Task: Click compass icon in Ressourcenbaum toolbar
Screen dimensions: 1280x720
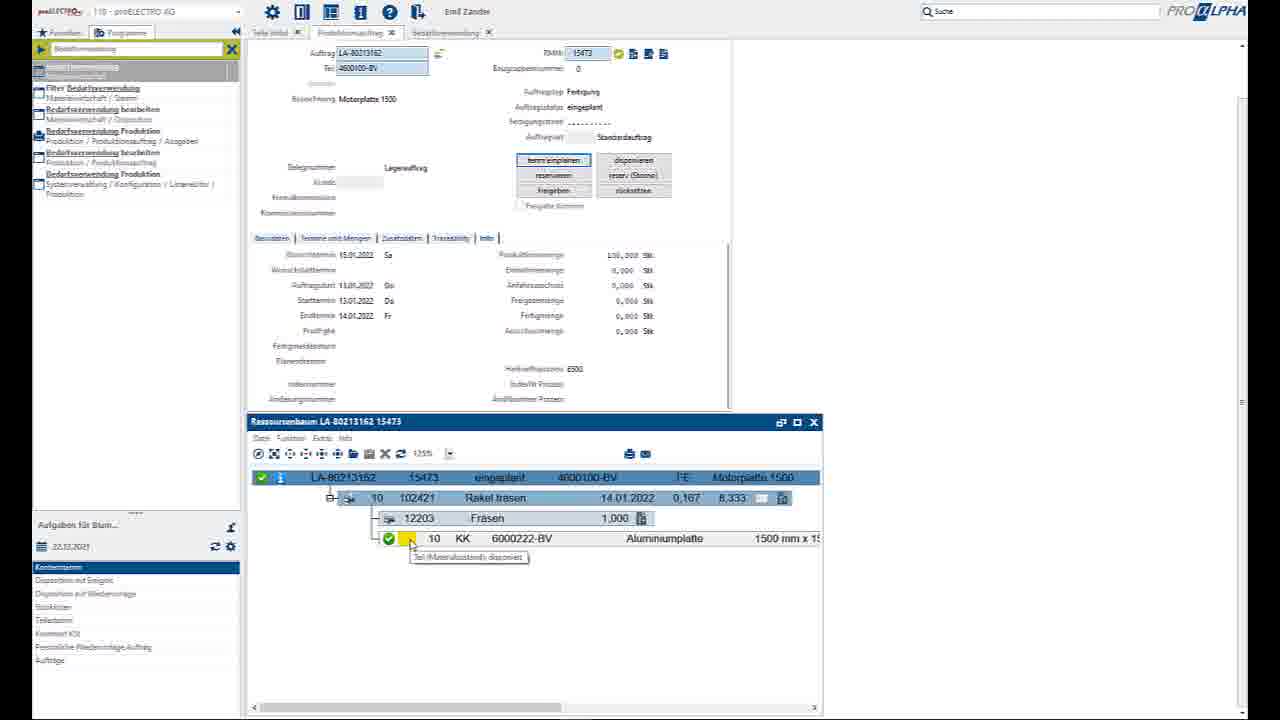Action: click(258, 454)
